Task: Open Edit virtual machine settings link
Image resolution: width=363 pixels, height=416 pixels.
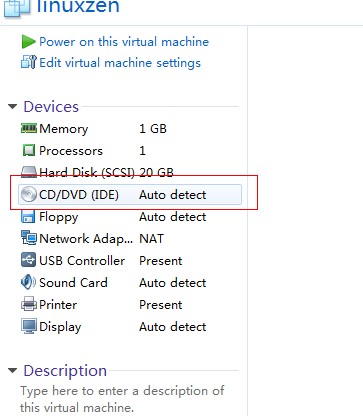Action: pyautogui.click(x=120, y=63)
